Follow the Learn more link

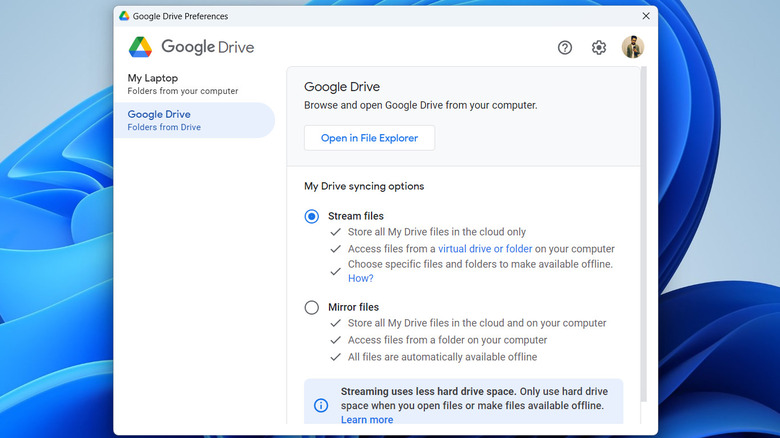point(366,420)
